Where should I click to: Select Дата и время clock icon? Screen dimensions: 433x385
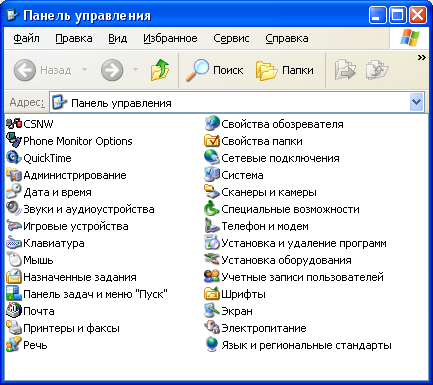pyautogui.click(x=14, y=192)
